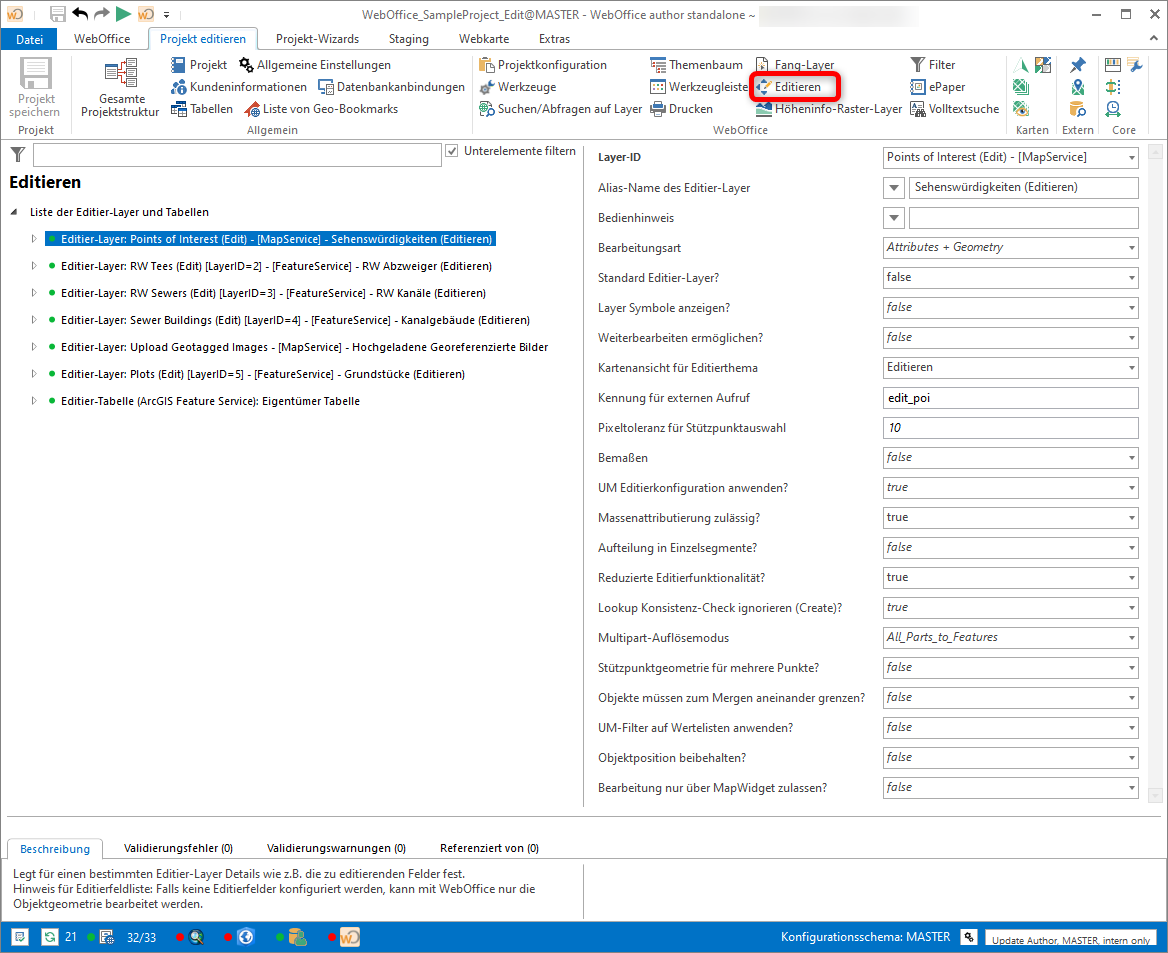Toggle the Unterelemente filtern checkbox

click(452, 151)
